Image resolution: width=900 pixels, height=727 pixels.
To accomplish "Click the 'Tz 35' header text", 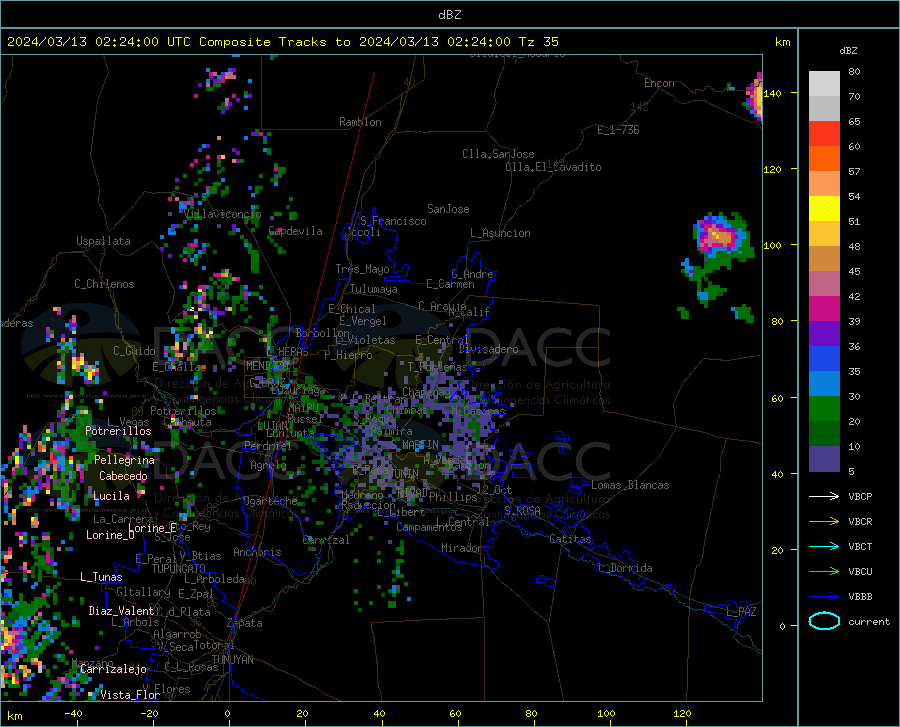I will [538, 42].
